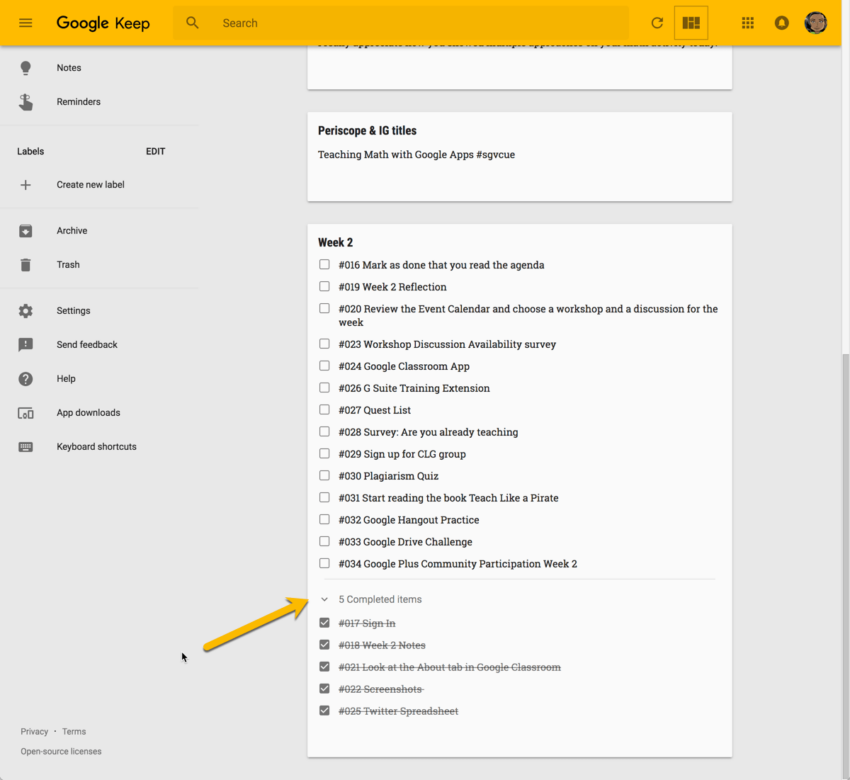
Task: Check #028 Survey: Are you already teaching
Action: (324, 431)
